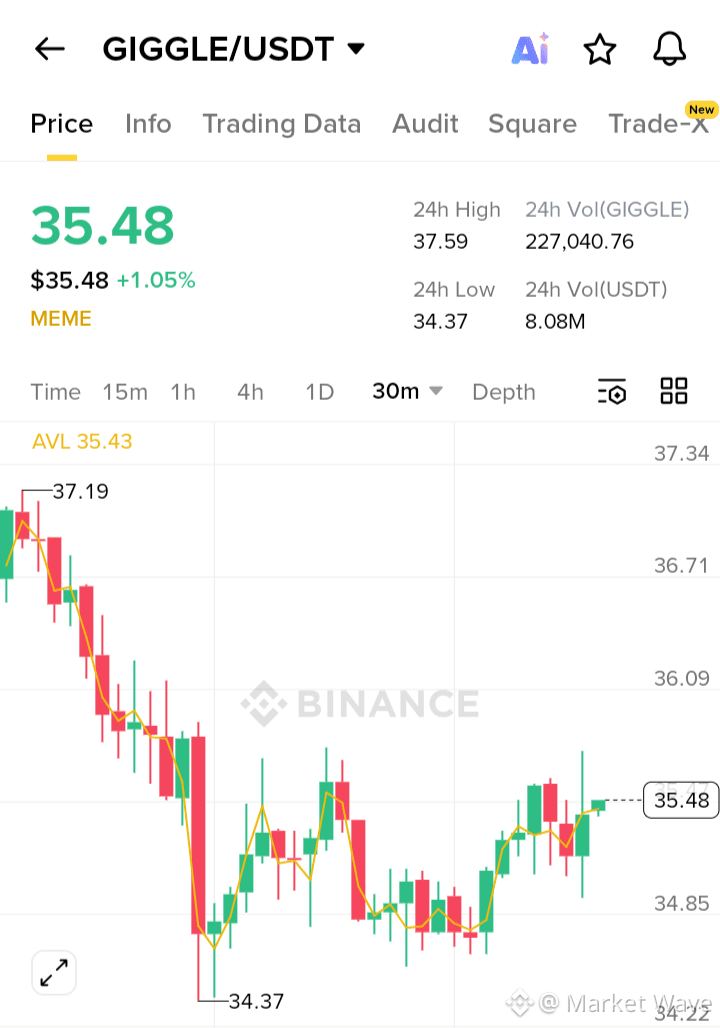Open the four-square grid layout icon
Screen dimensions: 720x1028
pyautogui.click(x=673, y=391)
